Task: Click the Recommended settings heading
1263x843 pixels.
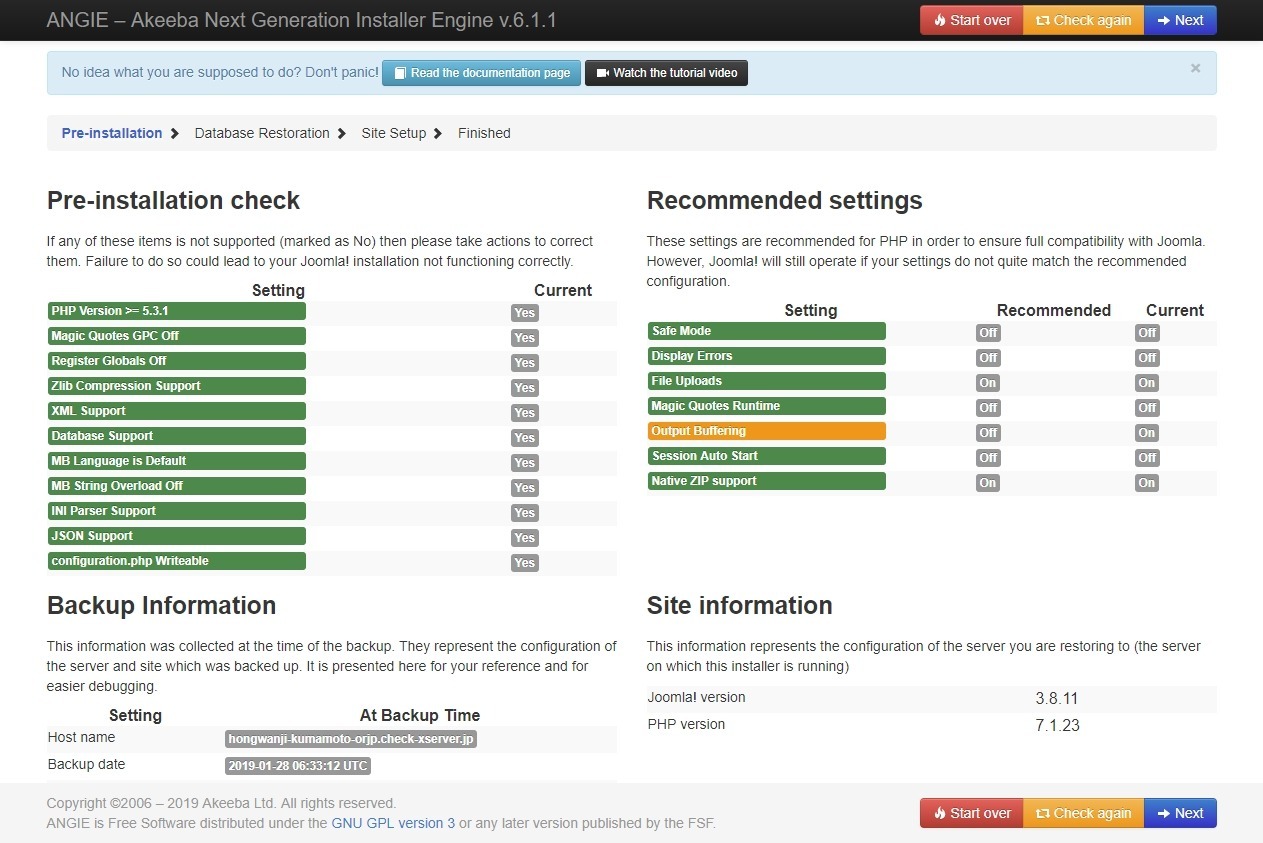Action: pos(785,201)
